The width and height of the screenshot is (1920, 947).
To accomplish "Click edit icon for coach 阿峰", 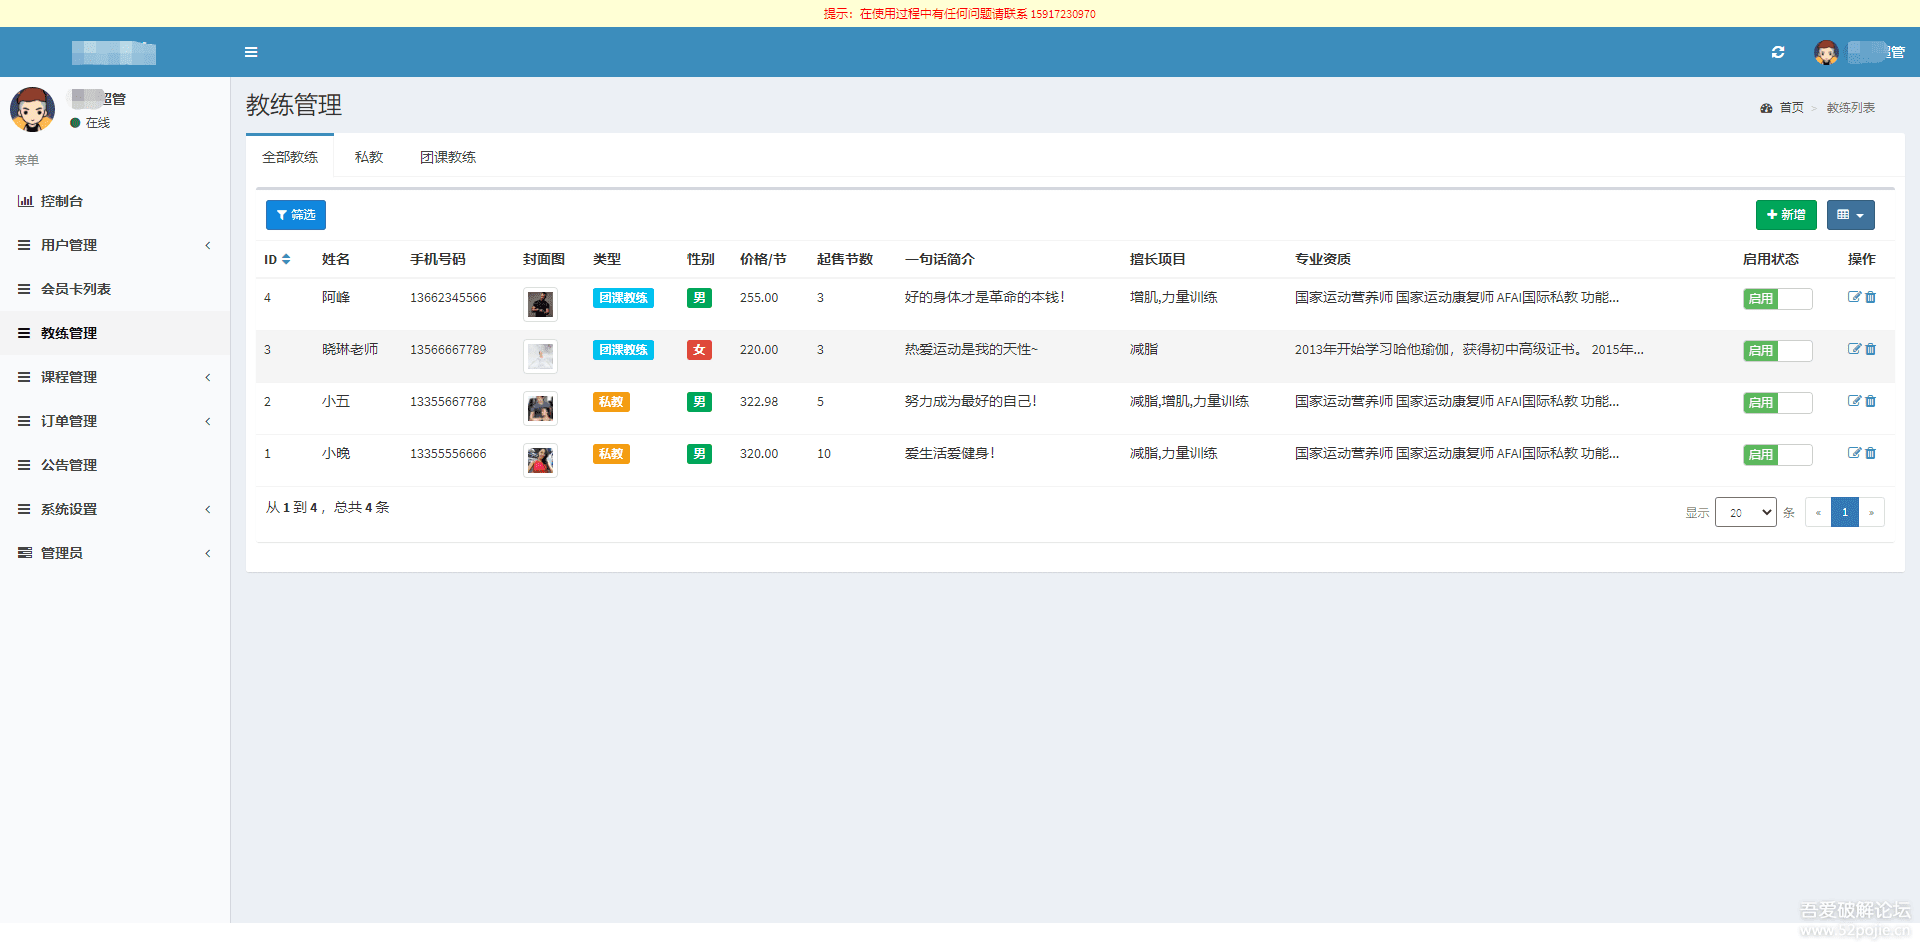I will click(x=1854, y=297).
